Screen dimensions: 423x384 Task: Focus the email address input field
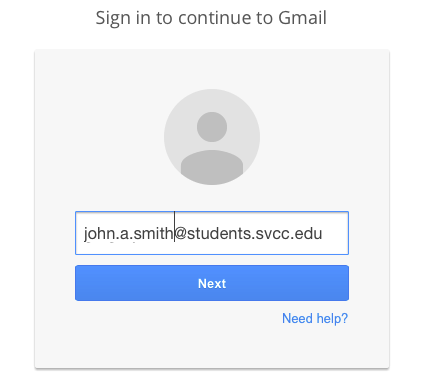pos(212,233)
